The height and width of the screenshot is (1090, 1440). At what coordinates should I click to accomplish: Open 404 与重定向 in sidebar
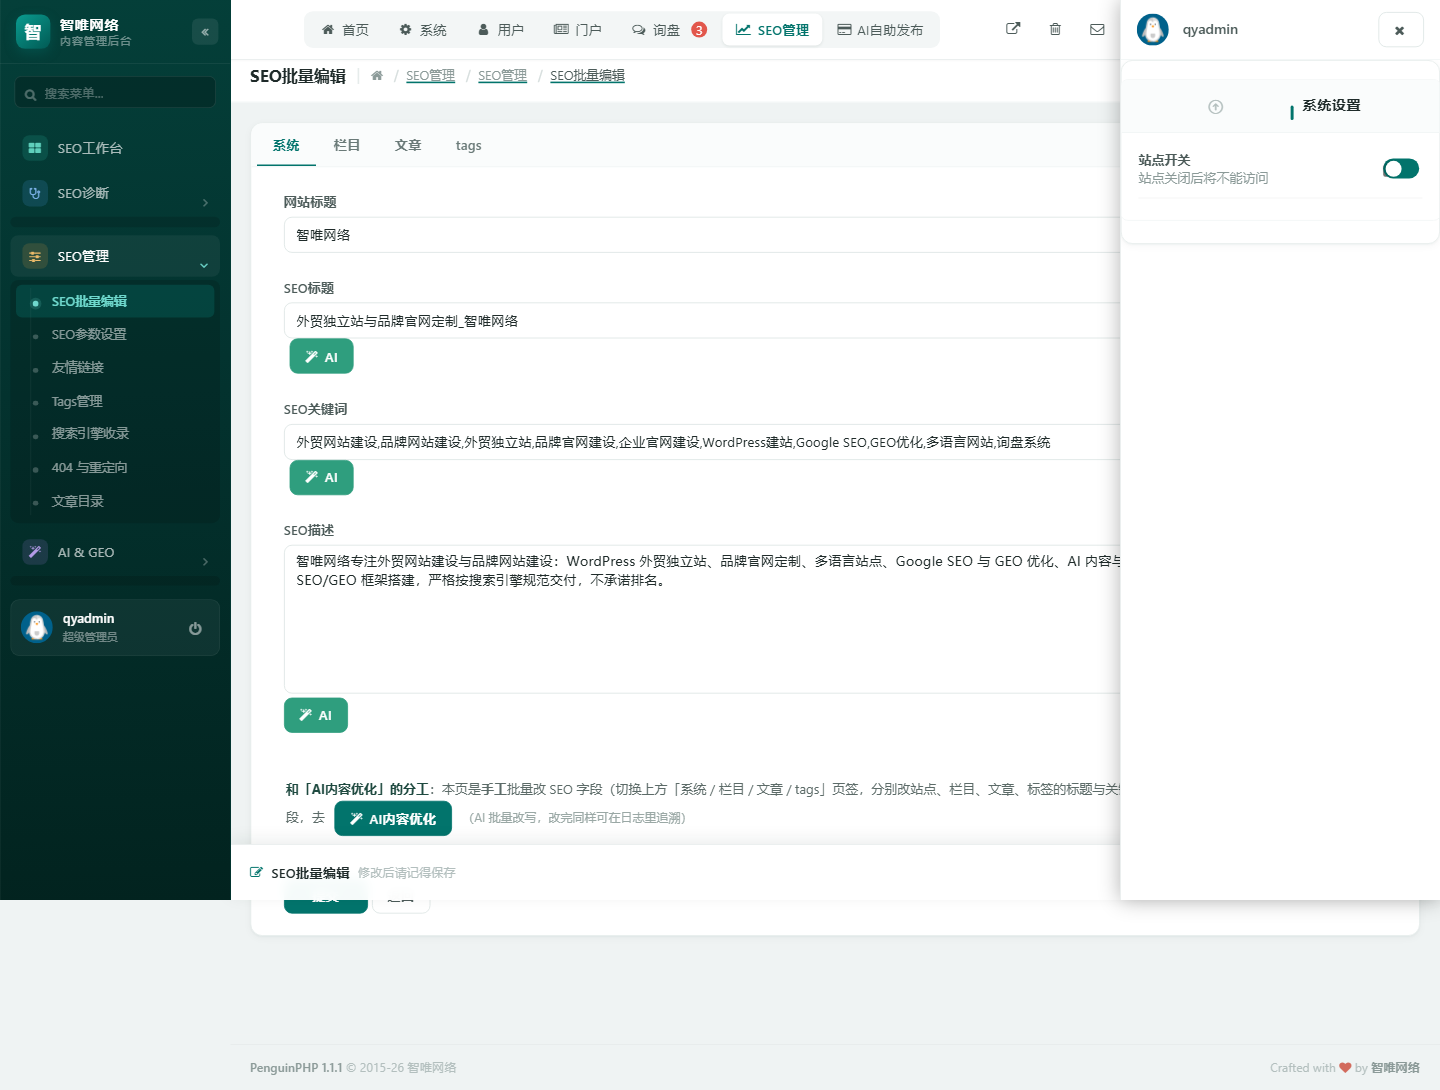click(115, 468)
